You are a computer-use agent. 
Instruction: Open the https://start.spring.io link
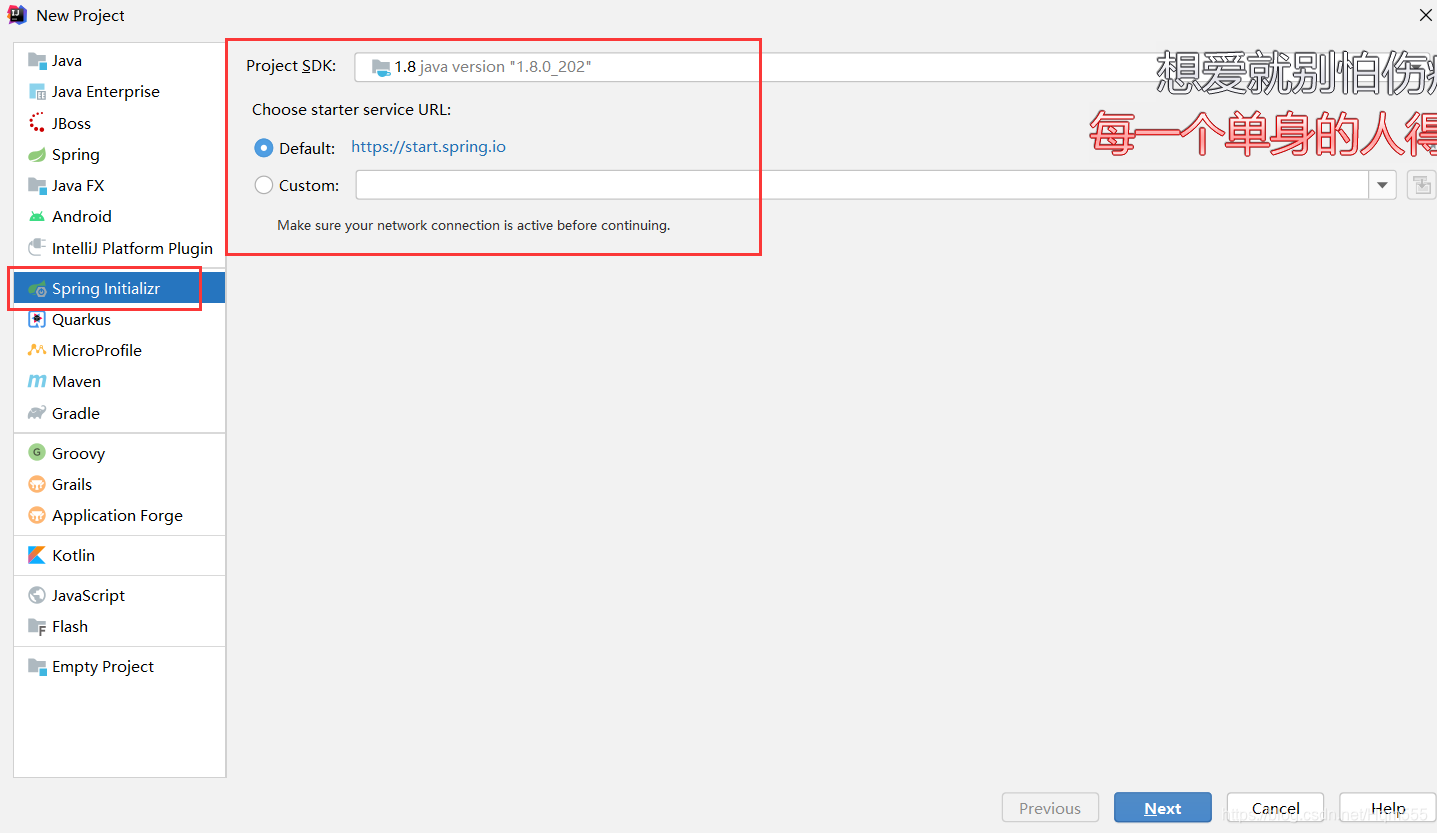428,147
